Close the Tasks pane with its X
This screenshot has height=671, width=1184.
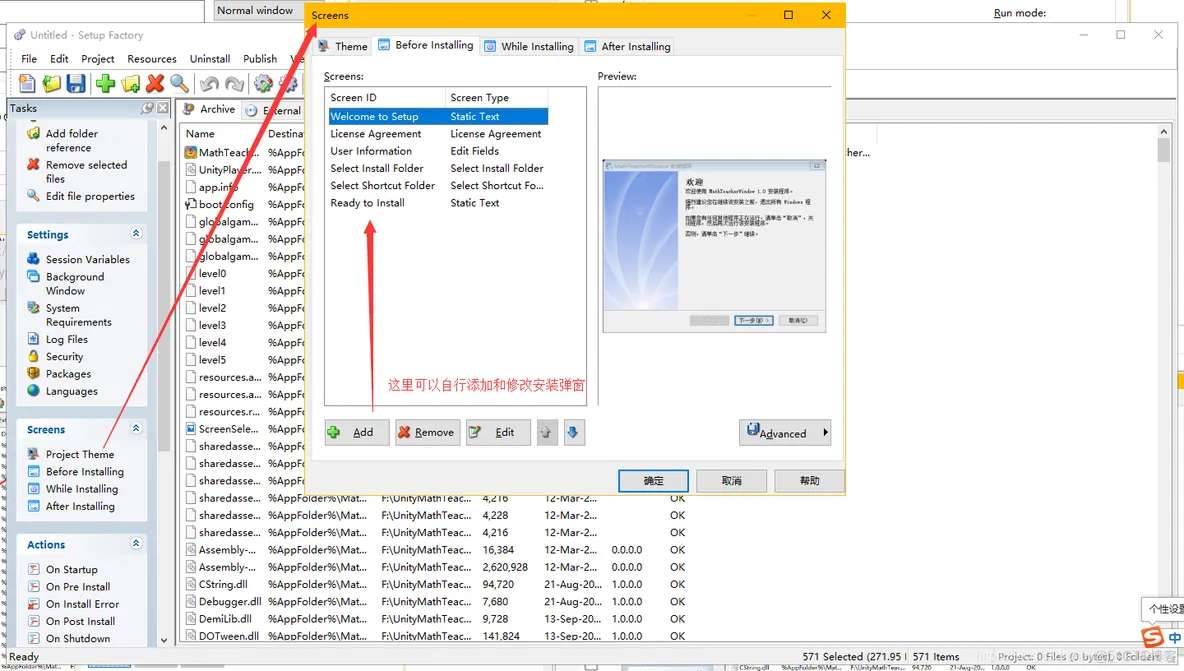(162, 108)
